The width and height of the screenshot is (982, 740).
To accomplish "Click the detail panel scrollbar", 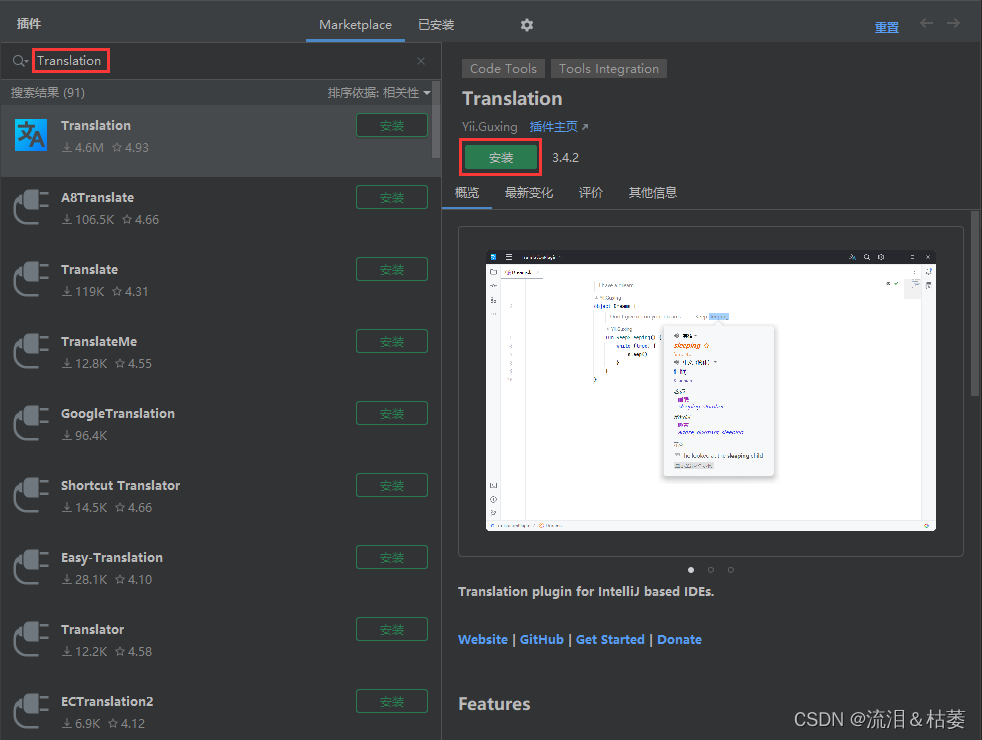I will 974,304.
